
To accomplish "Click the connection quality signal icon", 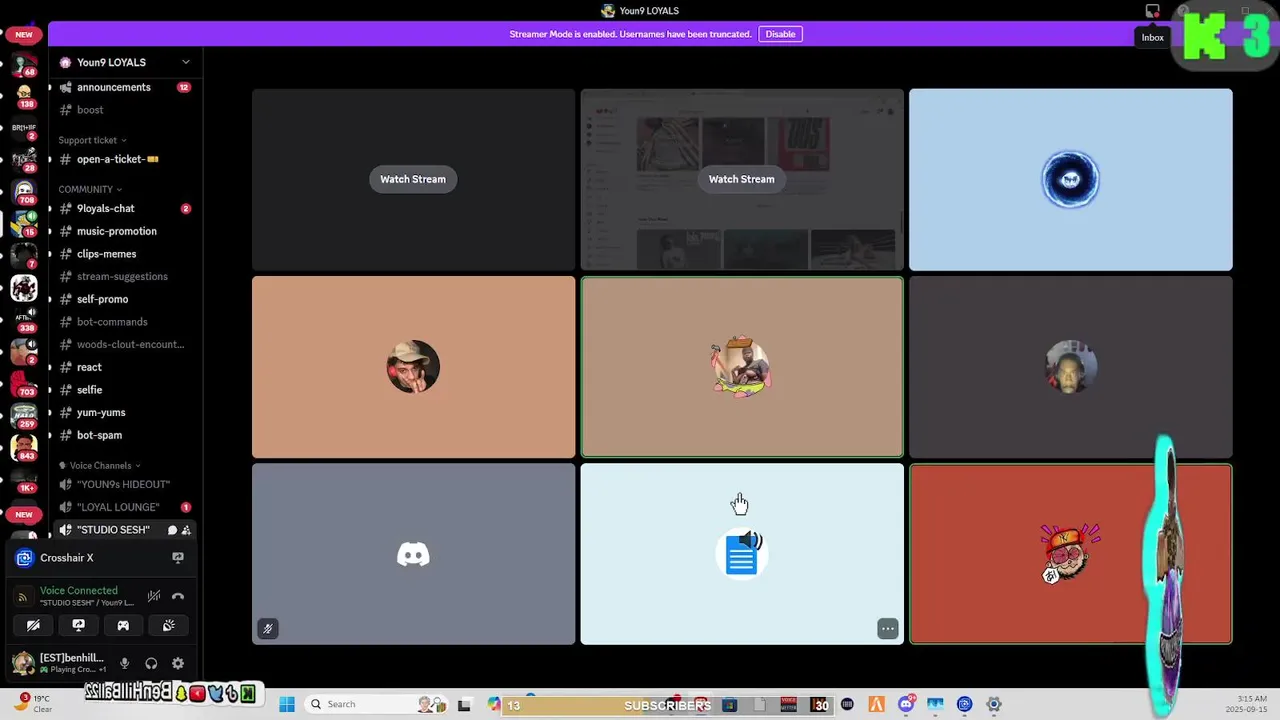I will coord(23,597).
